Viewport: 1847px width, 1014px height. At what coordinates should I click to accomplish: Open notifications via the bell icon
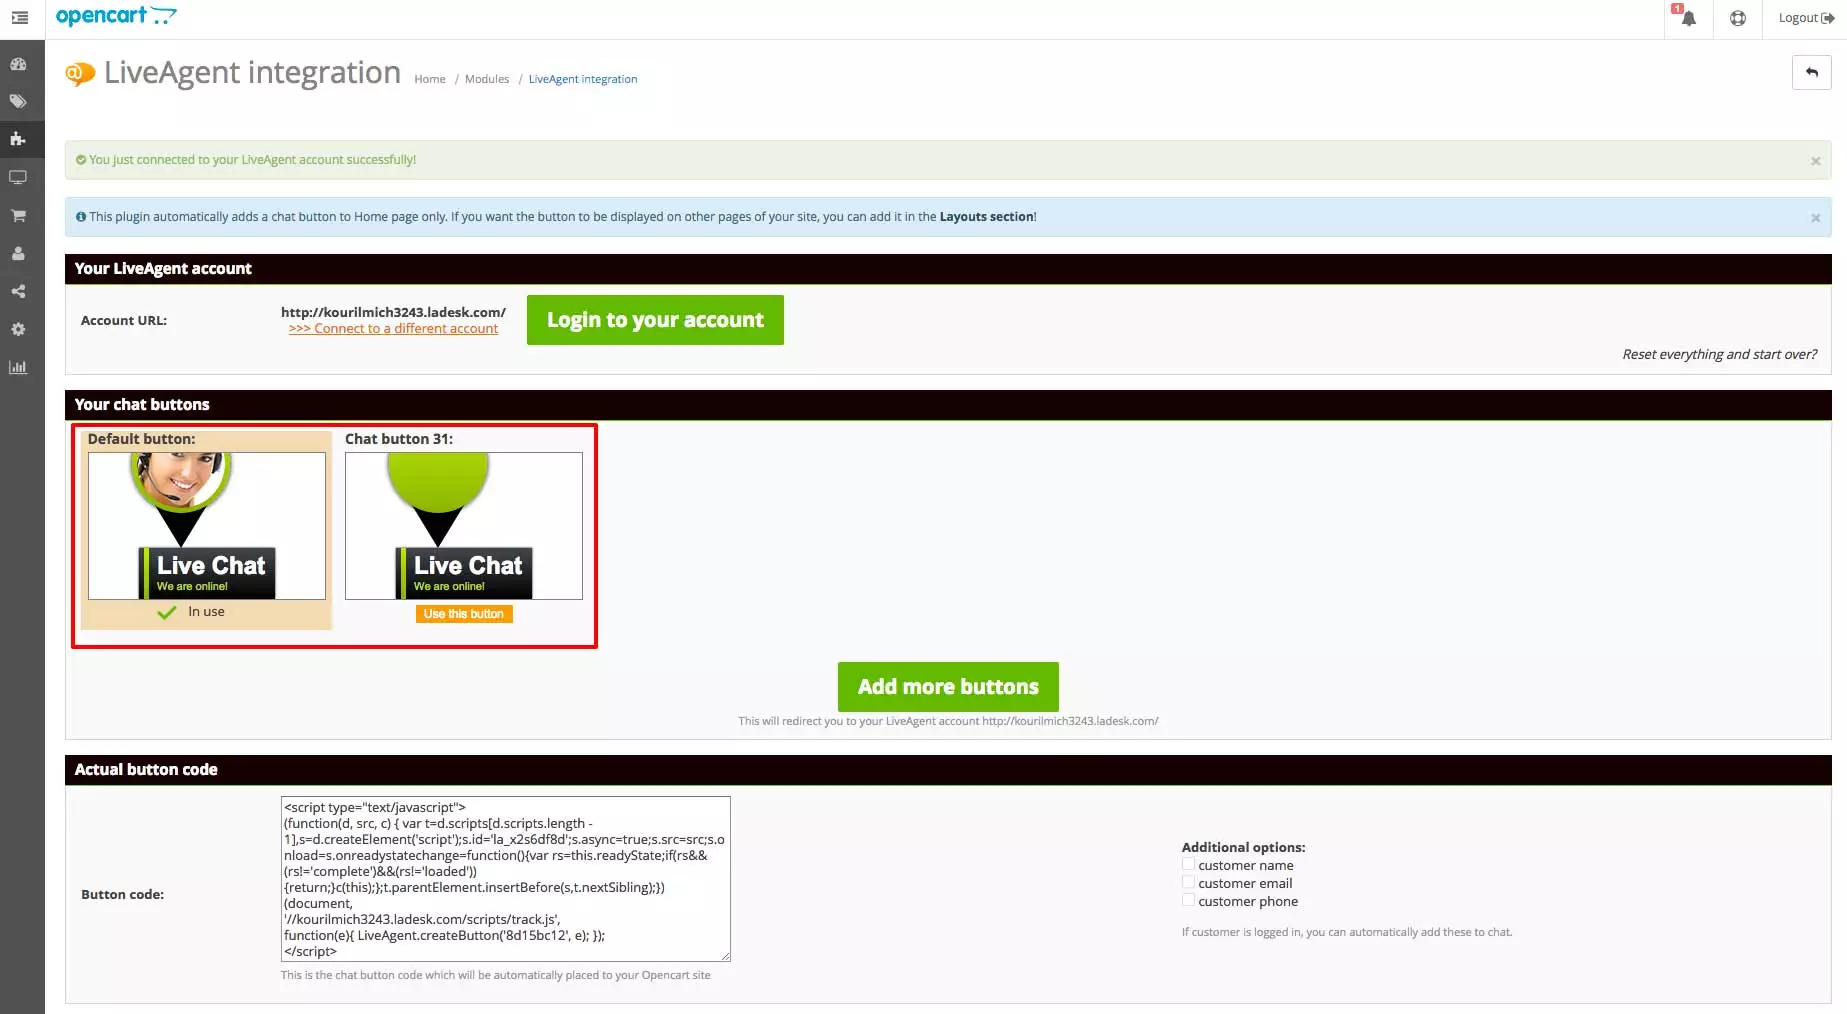coord(1687,18)
